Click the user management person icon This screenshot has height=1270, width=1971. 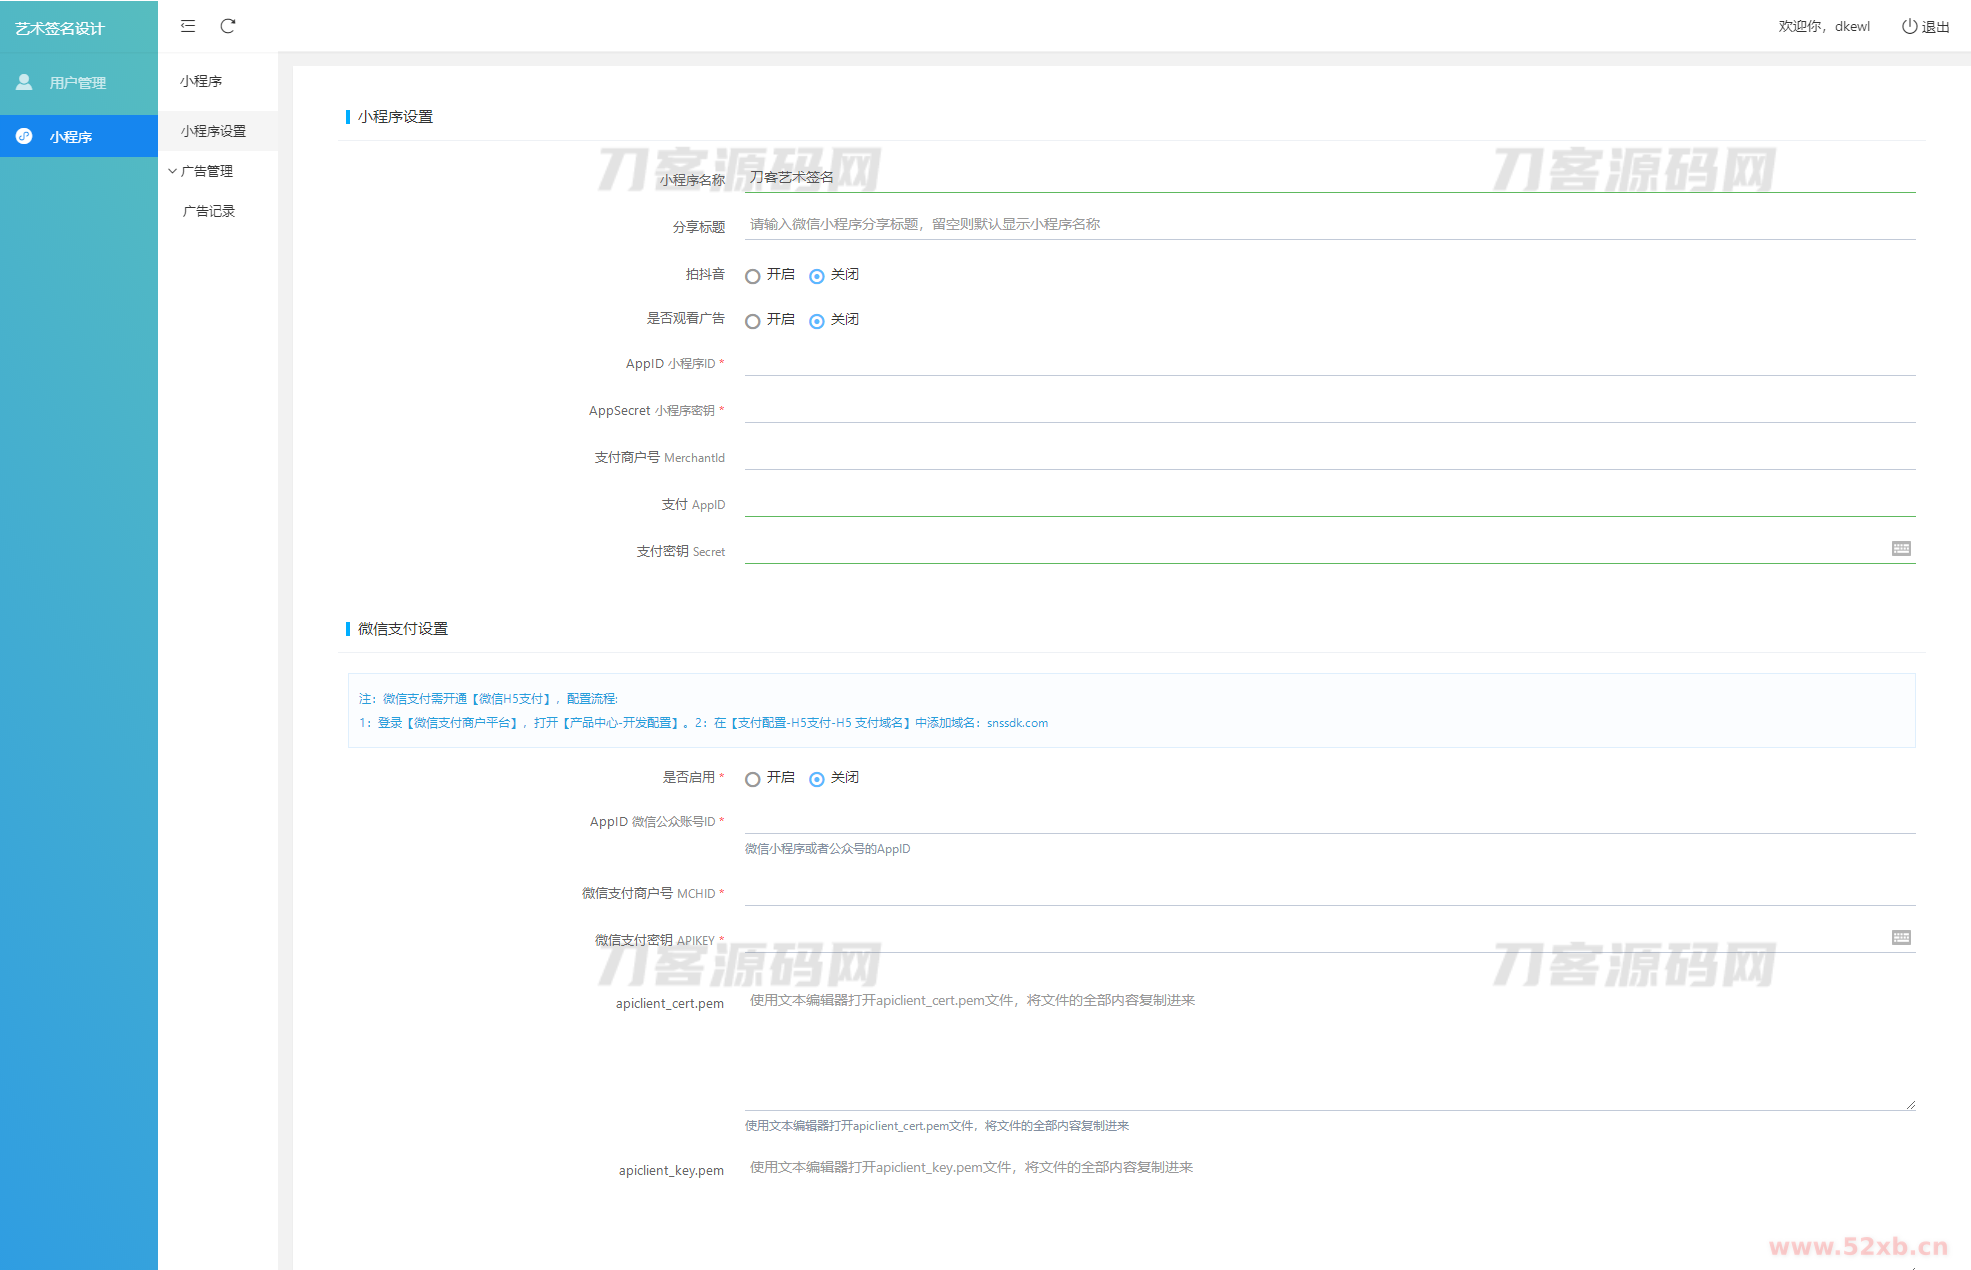coord(24,82)
